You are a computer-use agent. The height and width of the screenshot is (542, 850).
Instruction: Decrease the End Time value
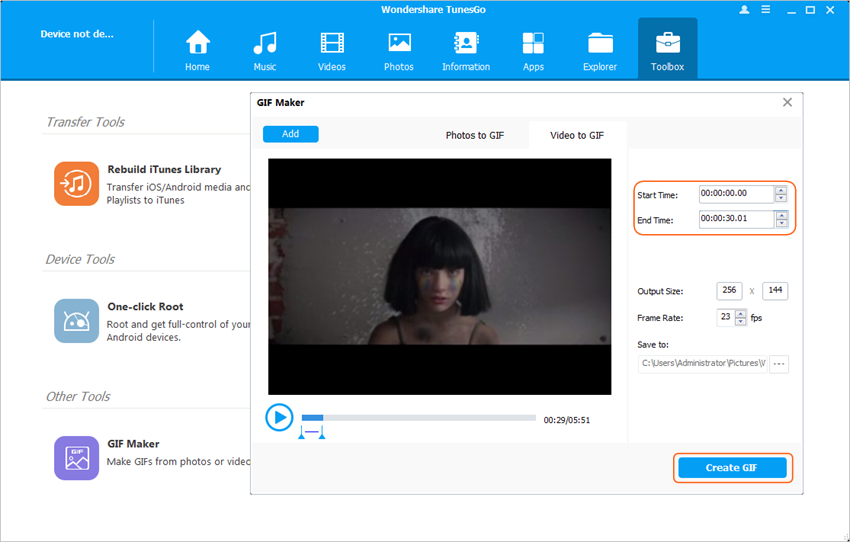(x=781, y=223)
